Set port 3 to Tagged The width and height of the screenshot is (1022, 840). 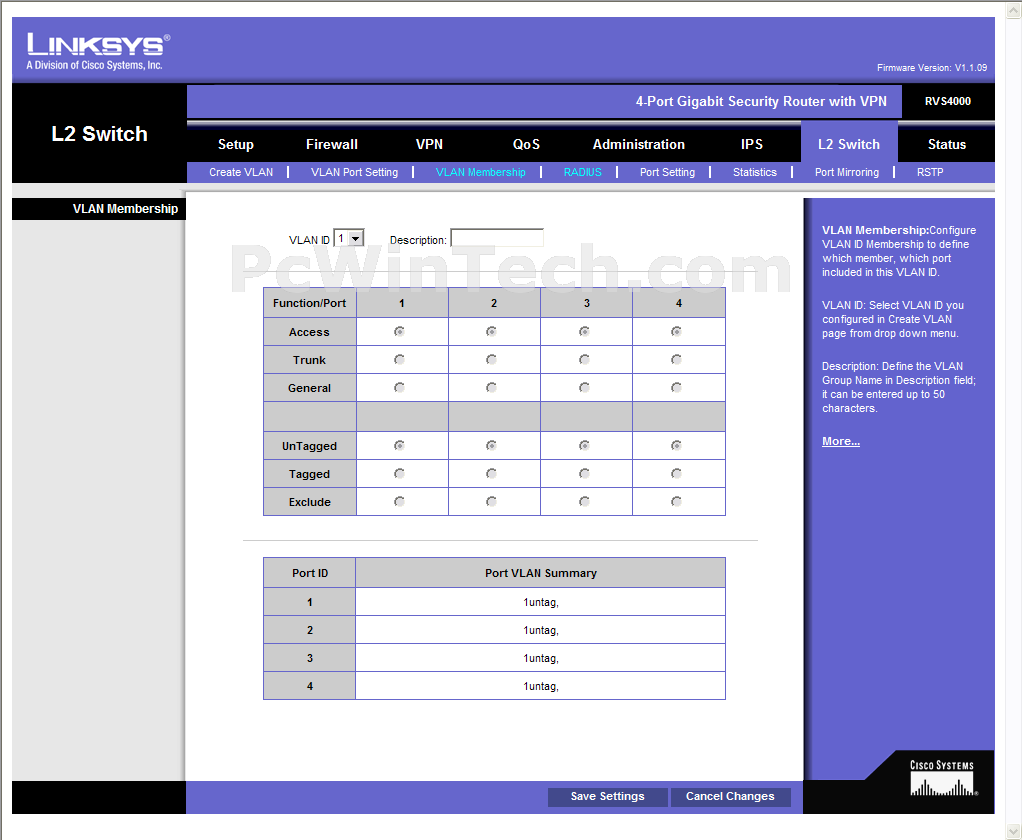(585, 474)
